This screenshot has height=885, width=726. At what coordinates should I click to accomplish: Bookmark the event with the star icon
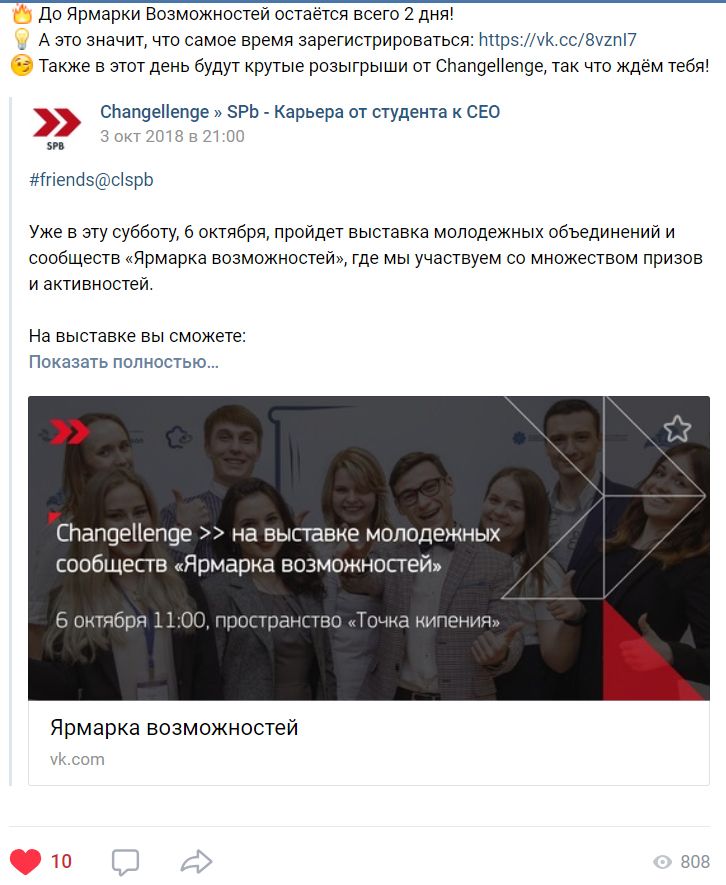coord(677,429)
